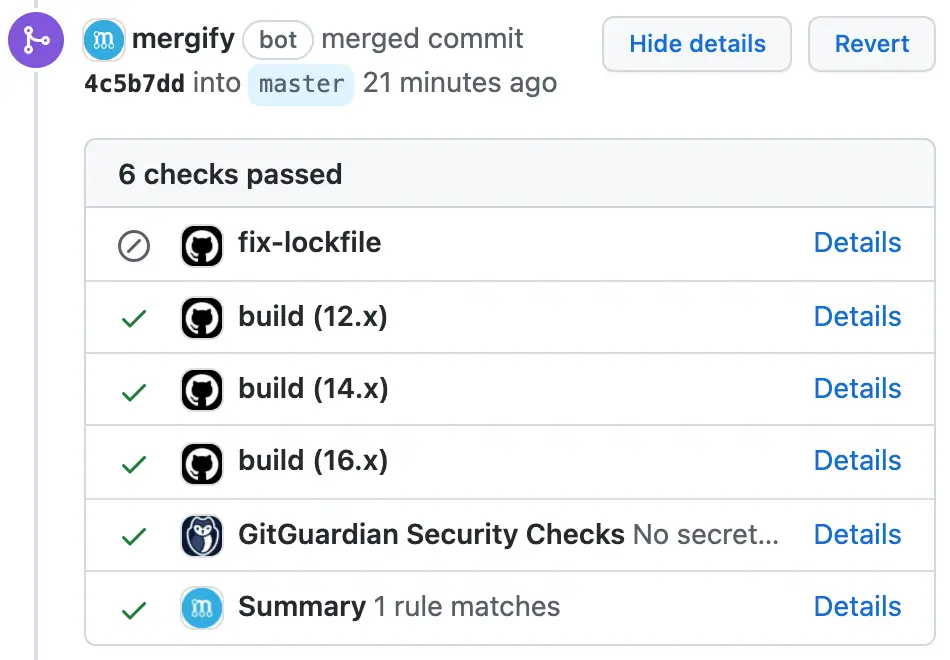
Task: Open Details for fix-lockfile check
Action: [857, 242]
